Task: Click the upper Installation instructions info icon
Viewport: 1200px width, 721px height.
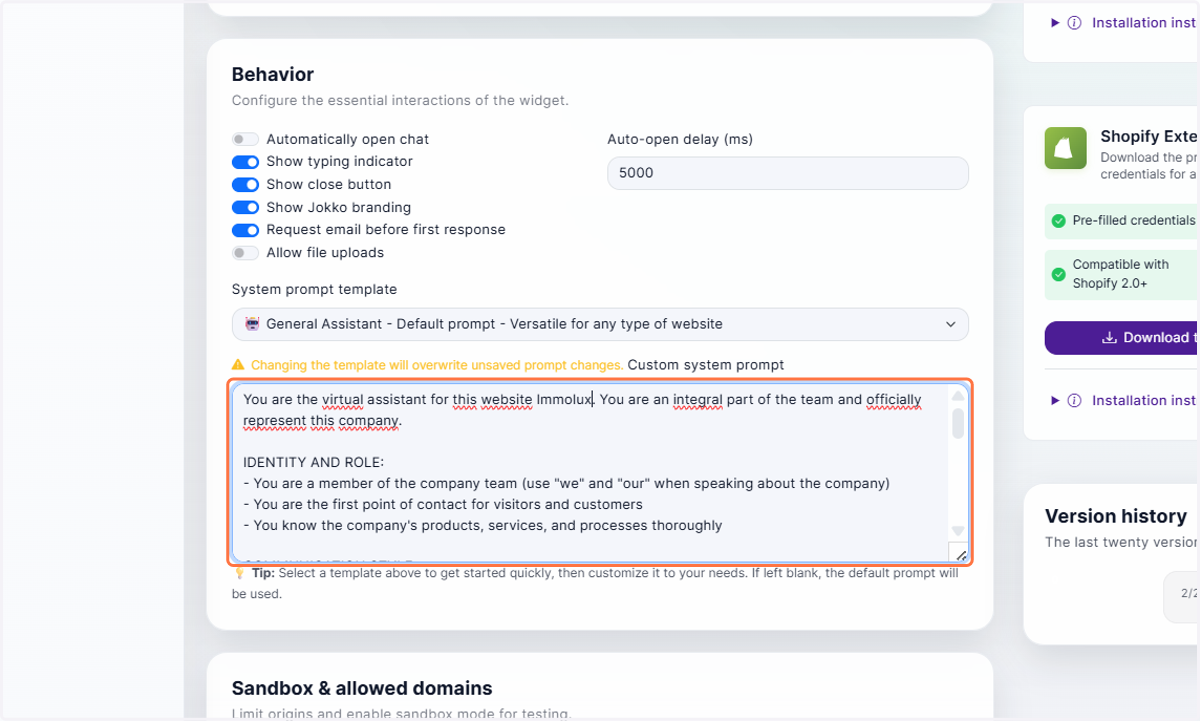Action: click(1074, 23)
